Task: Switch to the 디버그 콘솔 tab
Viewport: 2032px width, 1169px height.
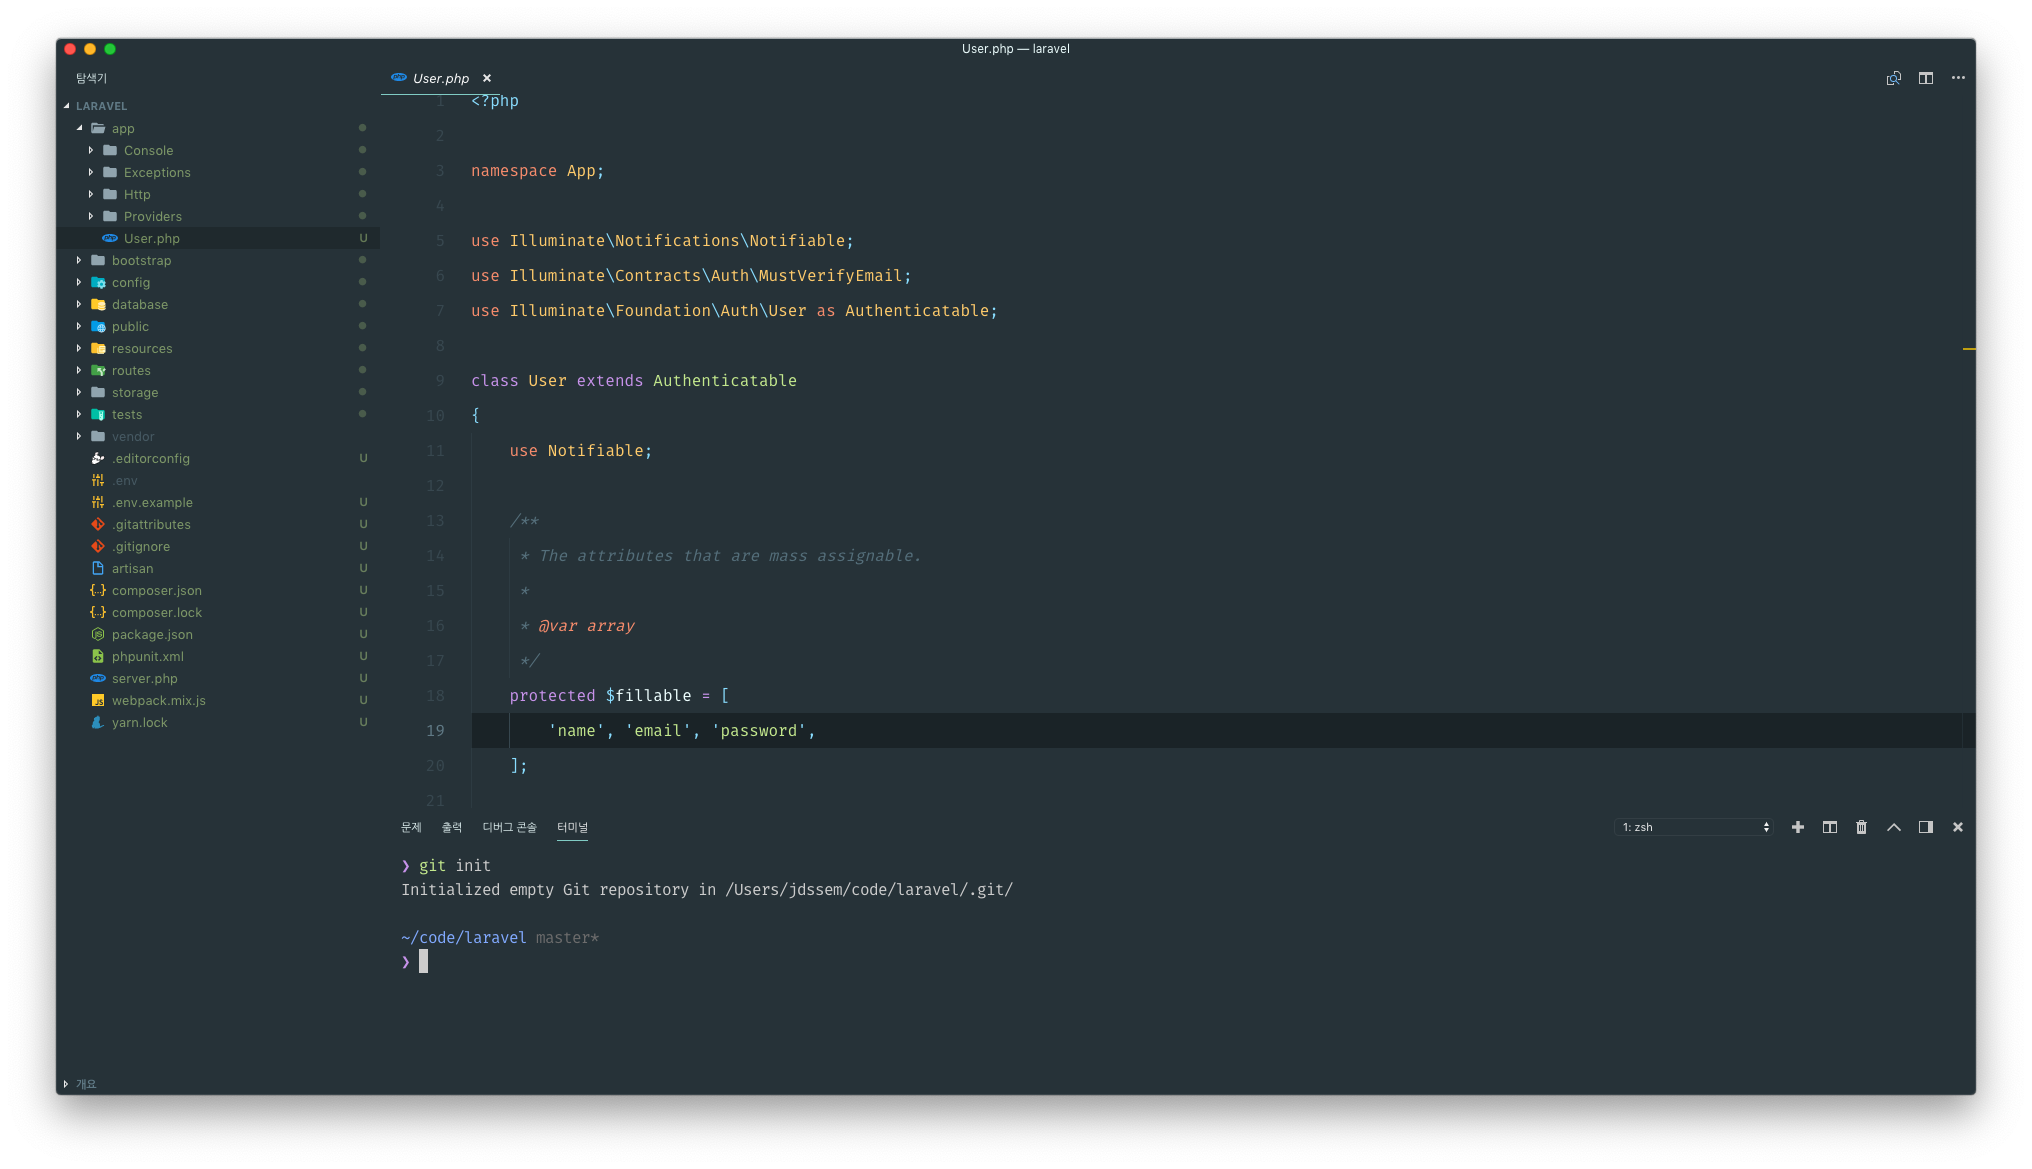Action: 509,827
